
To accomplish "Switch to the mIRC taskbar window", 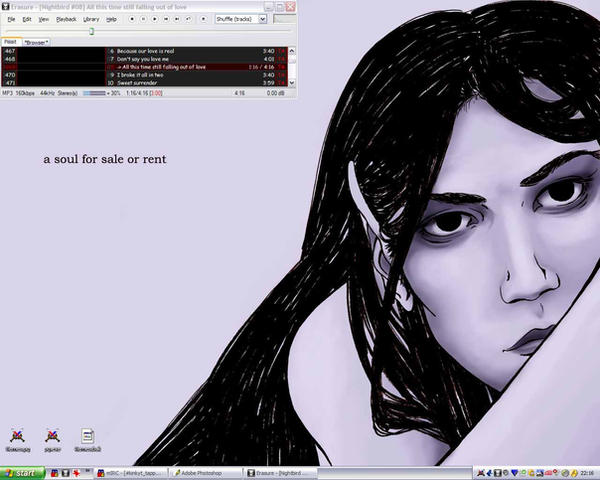I will click(131, 473).
